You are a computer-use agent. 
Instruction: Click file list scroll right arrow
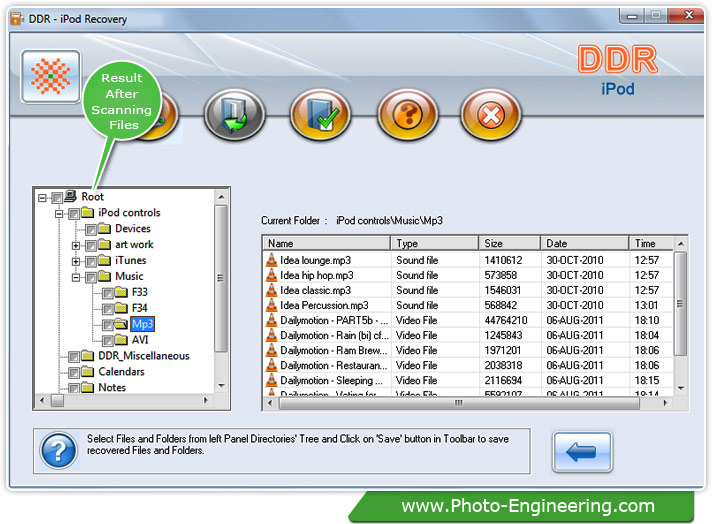click(x=665, y=403)
